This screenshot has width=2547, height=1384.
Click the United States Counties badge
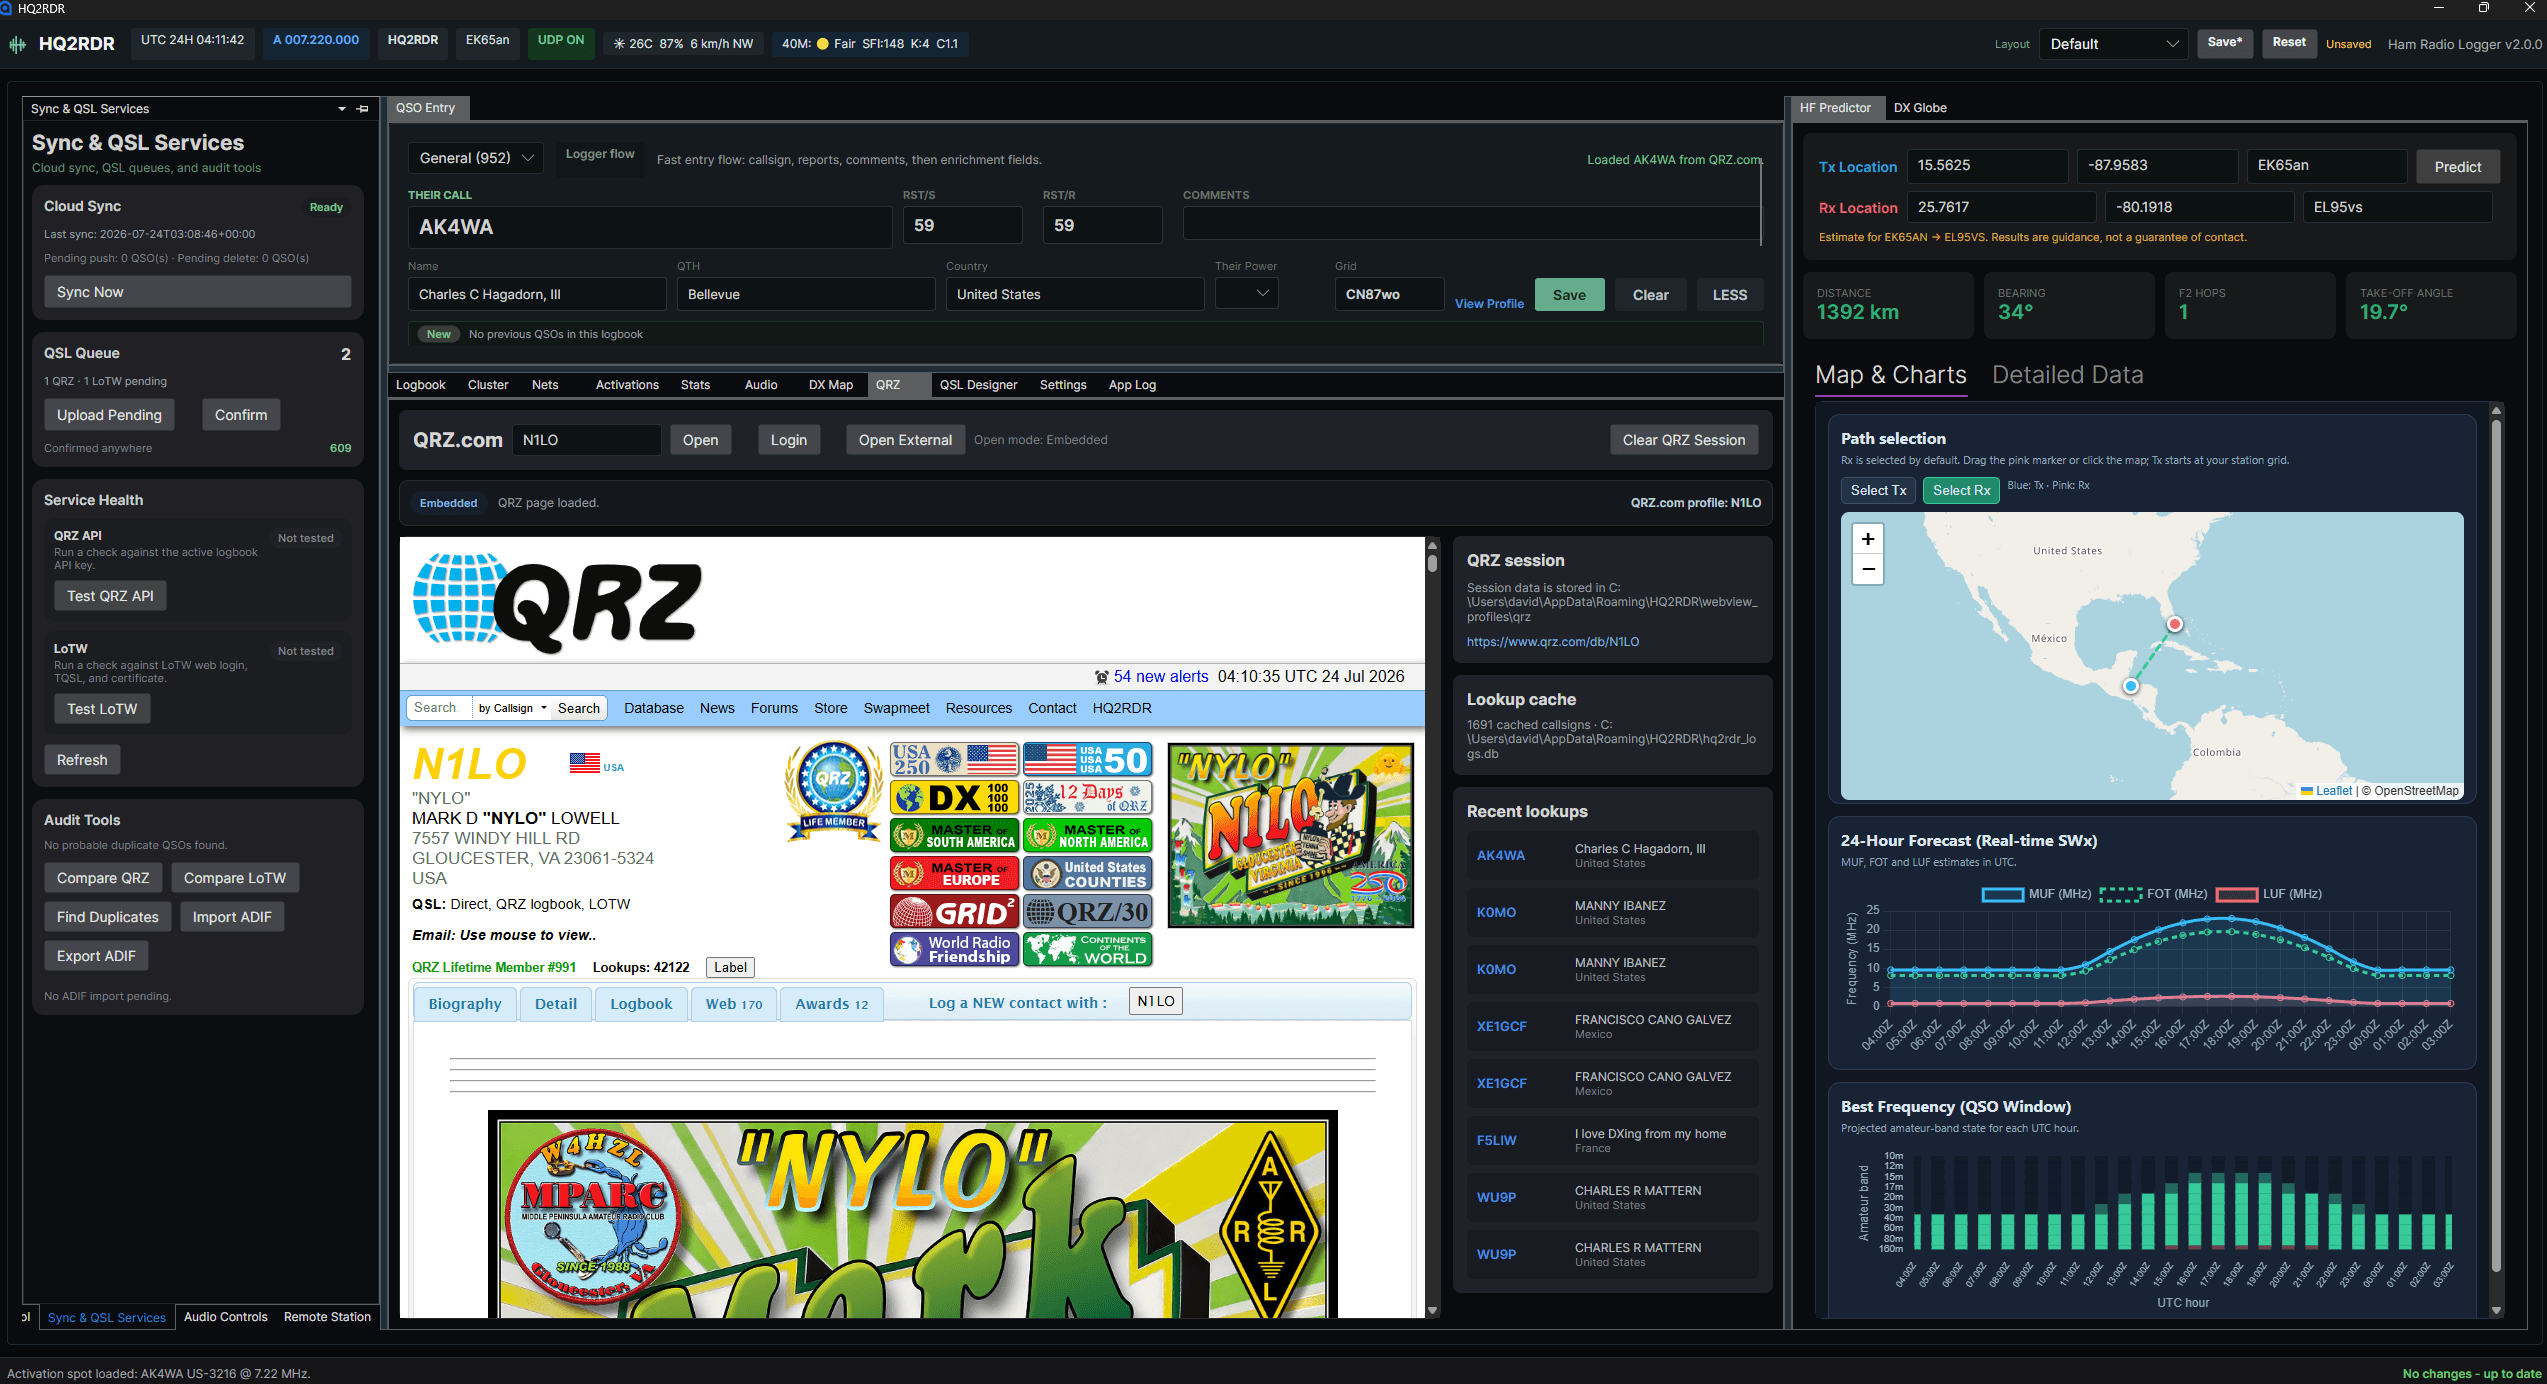(1087, 873)
